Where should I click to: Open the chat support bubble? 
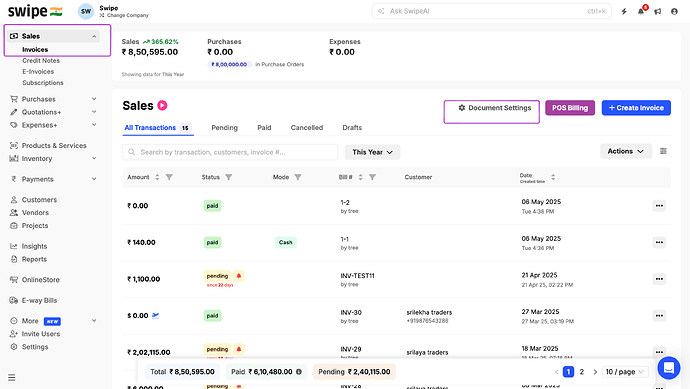pos(669,367)
